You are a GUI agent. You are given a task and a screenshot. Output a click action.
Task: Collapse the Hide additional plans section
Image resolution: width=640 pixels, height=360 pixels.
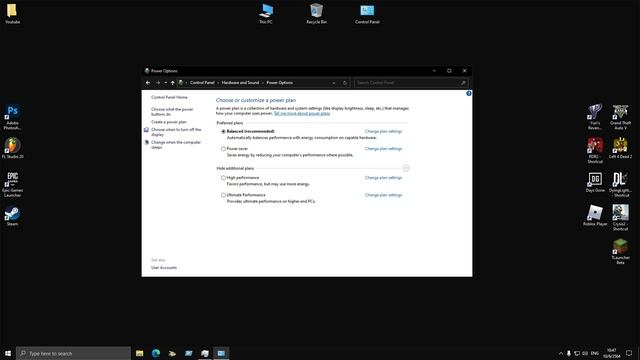[x=406, y=168]
